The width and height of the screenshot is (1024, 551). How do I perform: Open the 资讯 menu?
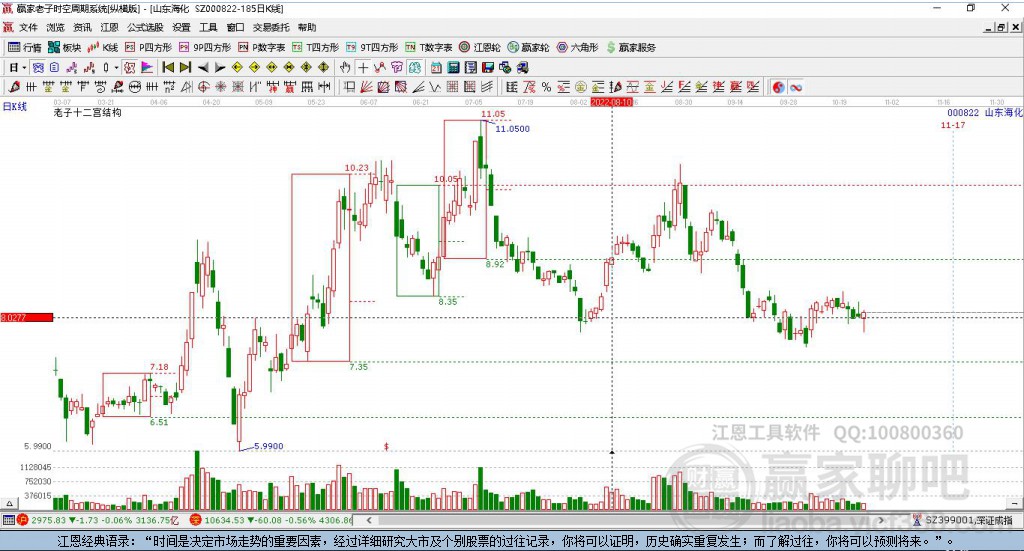tap(82, 27)
